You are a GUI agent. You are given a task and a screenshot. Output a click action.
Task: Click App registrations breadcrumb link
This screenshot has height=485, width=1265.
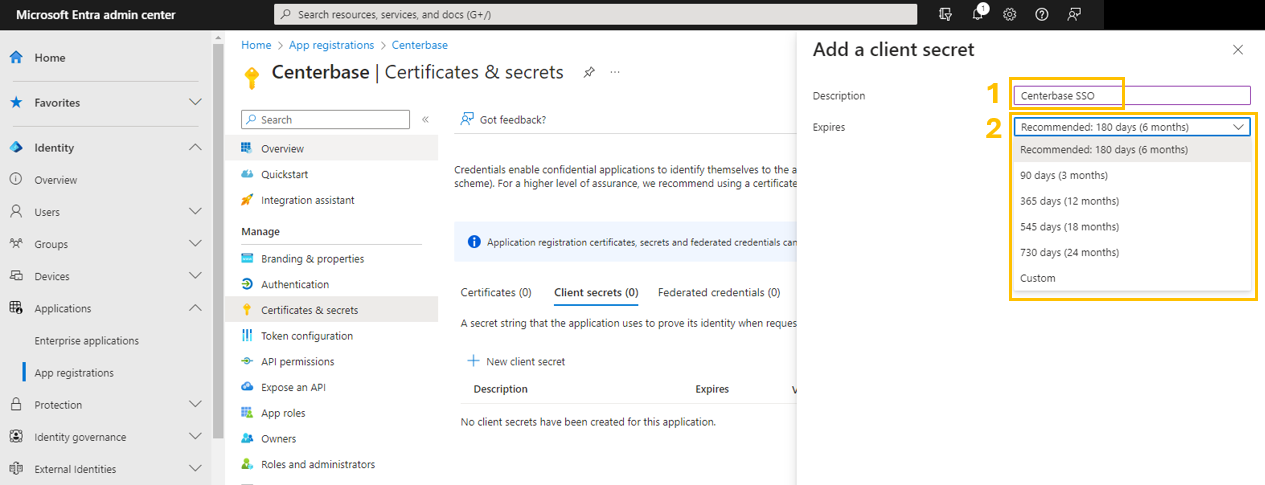pos(331,45)
